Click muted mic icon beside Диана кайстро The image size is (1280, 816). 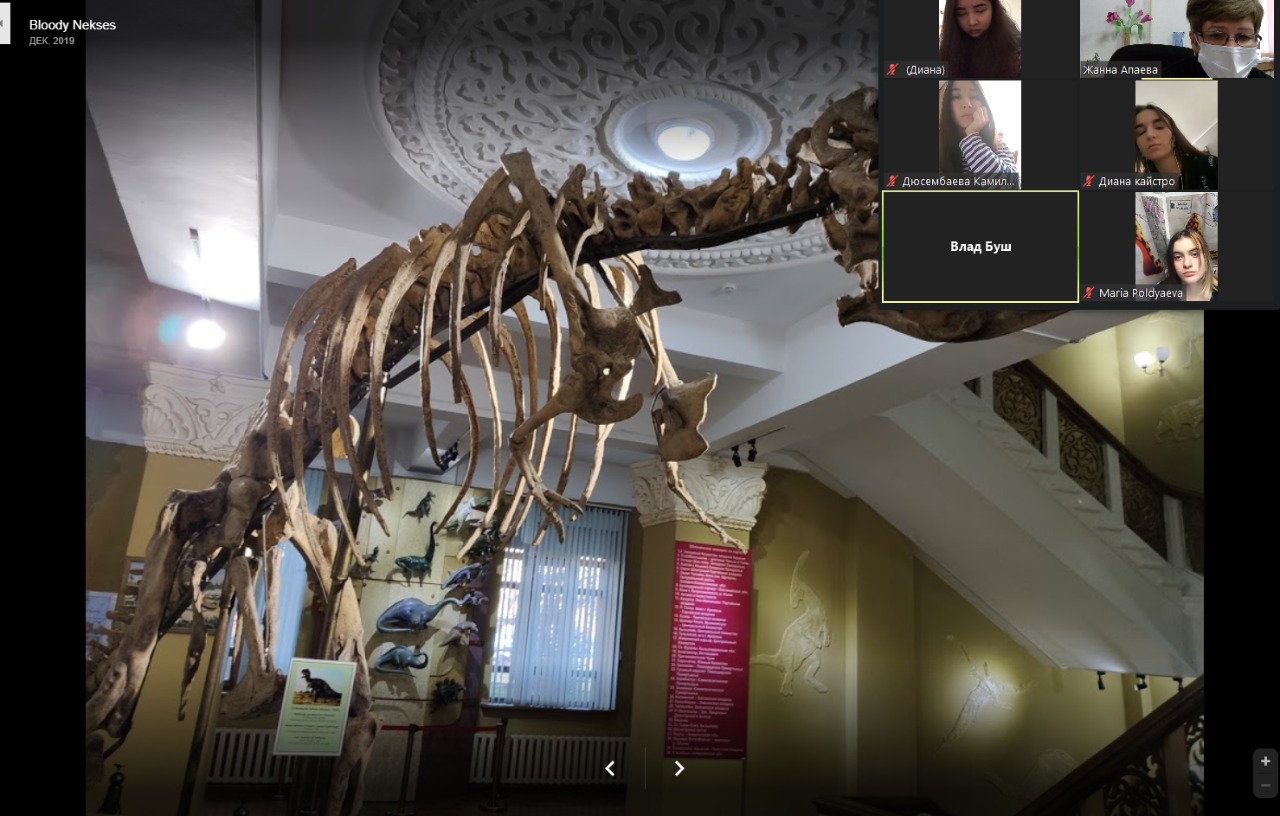coord(1088,182)
